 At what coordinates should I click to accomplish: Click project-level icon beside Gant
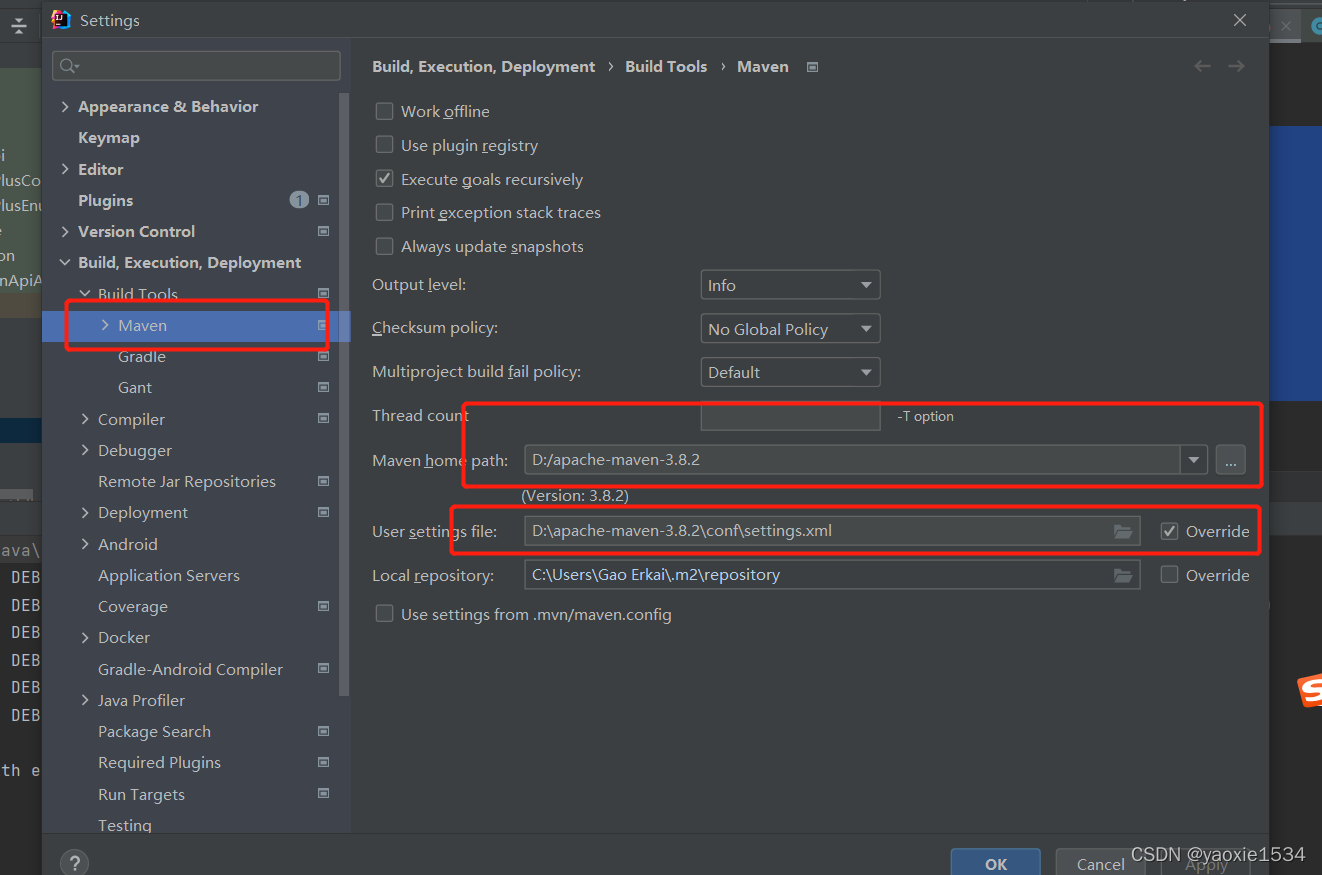pyautogui.click(x=323, y=387)
